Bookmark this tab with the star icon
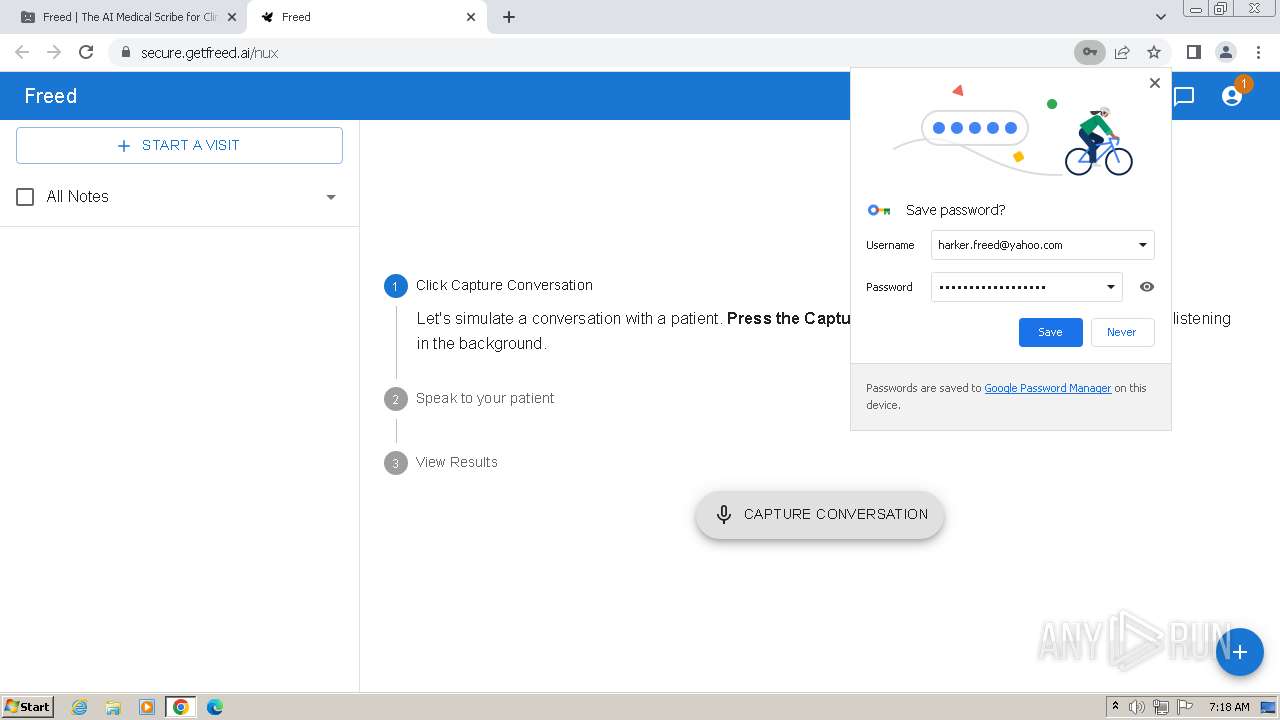 click(x=1154, y=52)
